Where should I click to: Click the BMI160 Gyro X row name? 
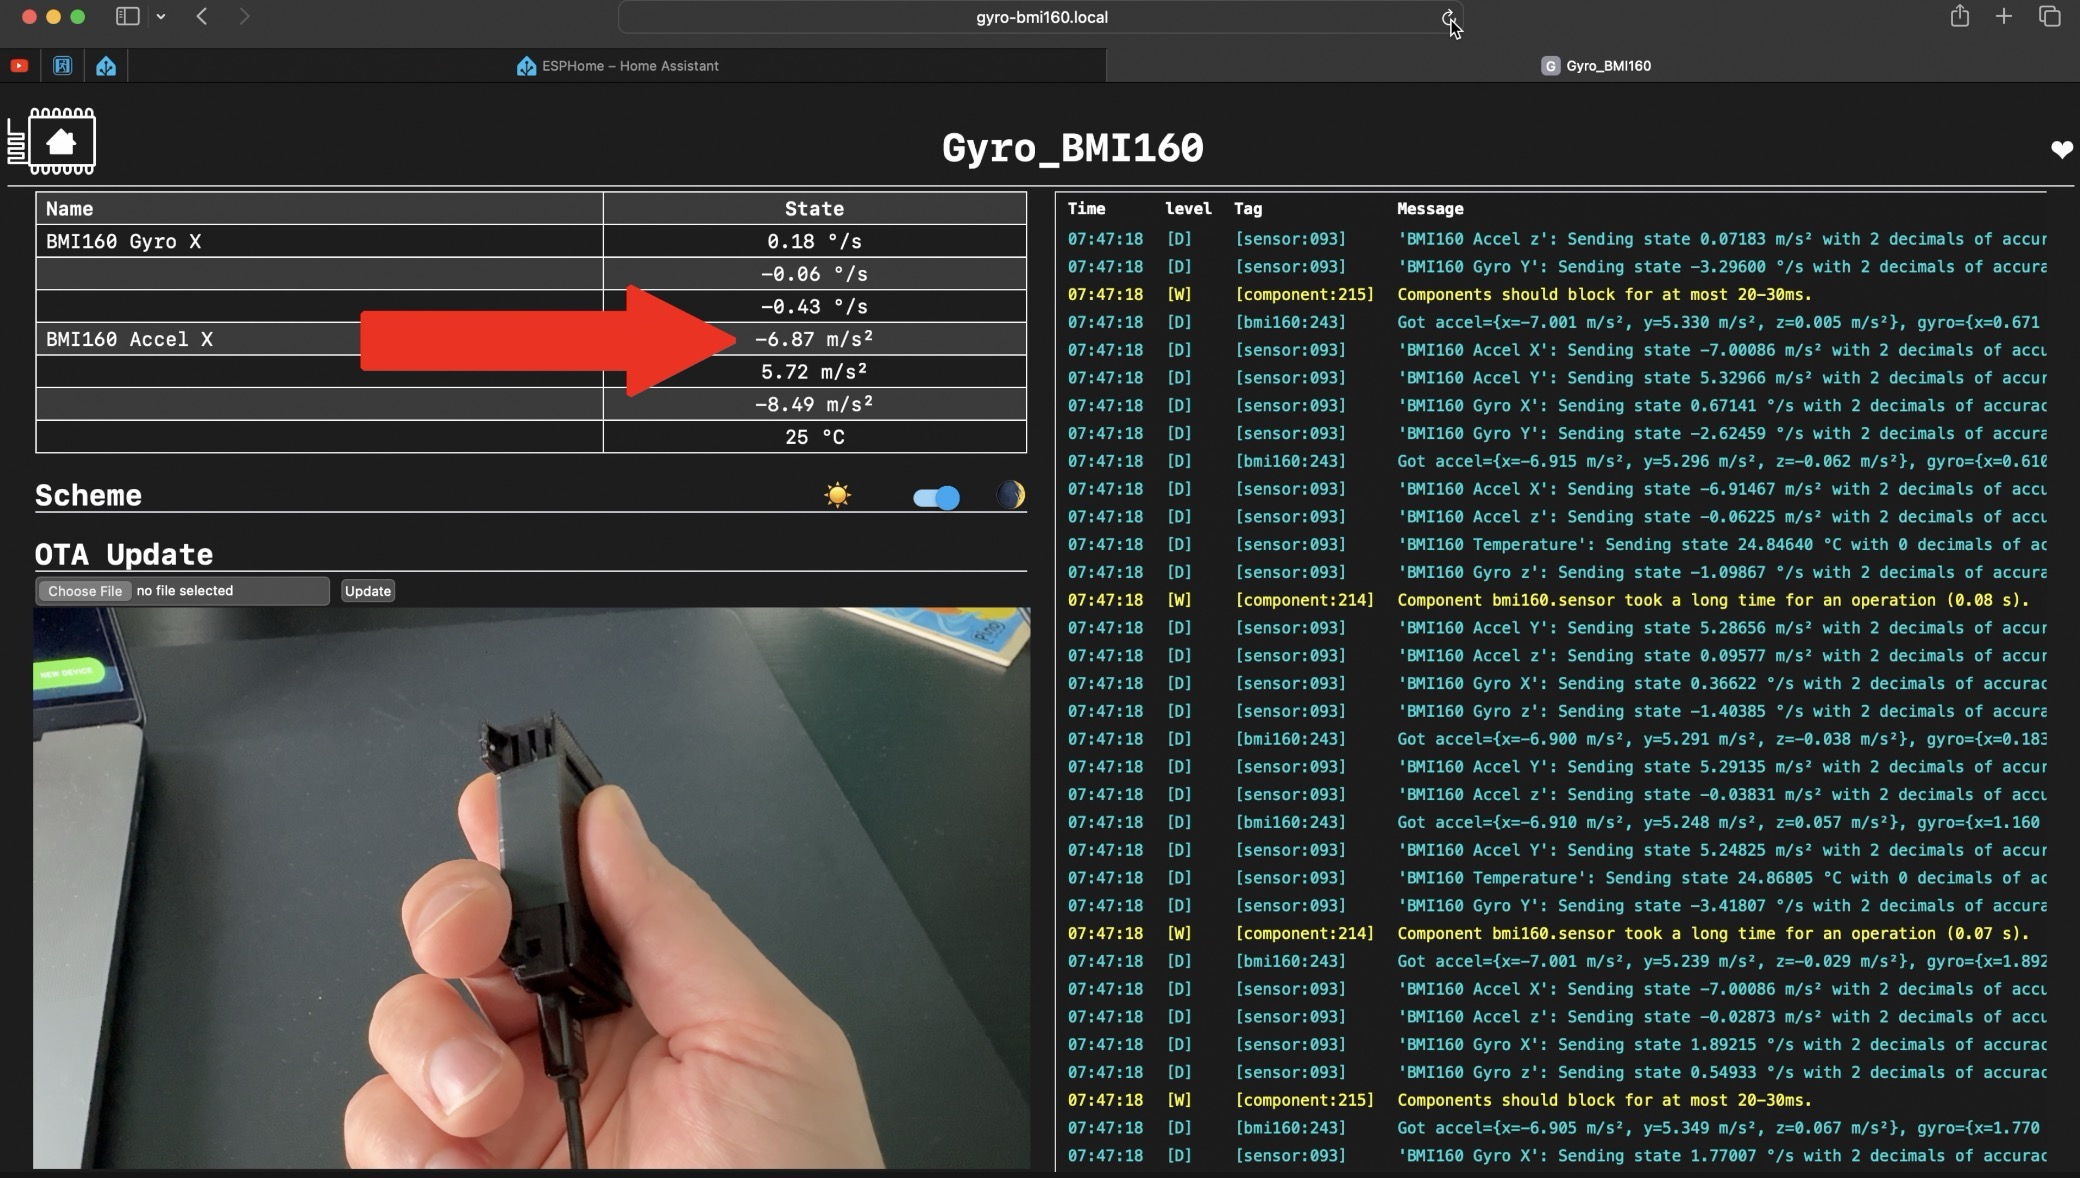[123, 241]
